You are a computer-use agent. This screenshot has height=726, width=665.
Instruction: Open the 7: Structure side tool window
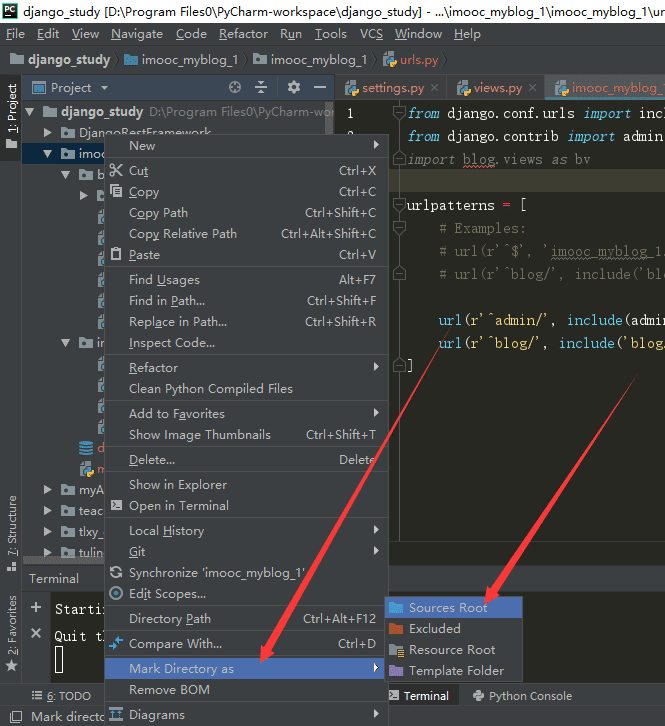coord(12,532)
